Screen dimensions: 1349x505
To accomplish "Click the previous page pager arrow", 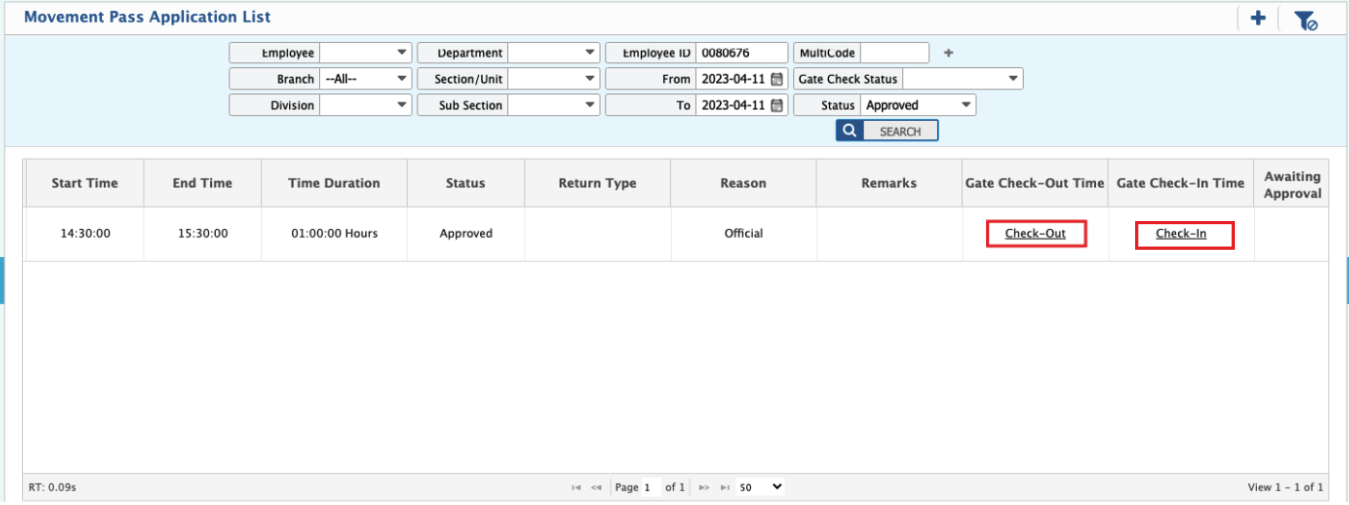I will [x=596, y=487].
